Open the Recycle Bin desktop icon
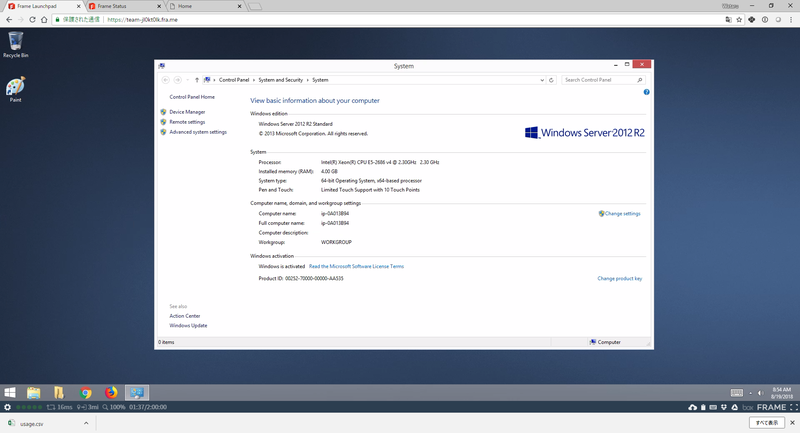The image size is (800, 433). point(16,44)
